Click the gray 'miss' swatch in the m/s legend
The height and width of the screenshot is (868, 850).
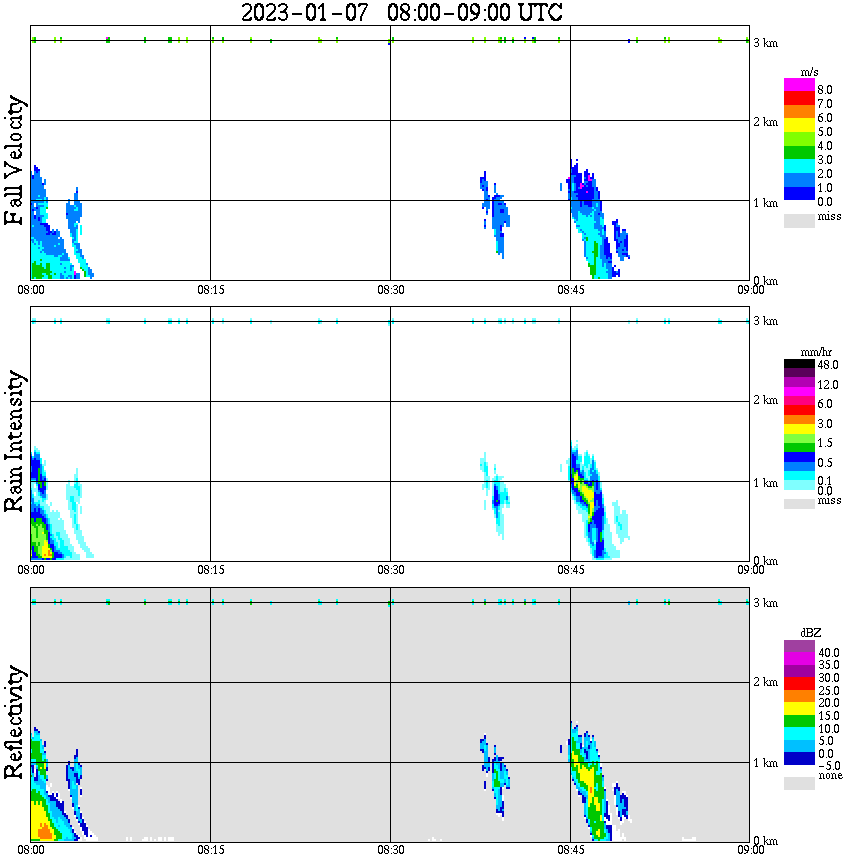799,220
